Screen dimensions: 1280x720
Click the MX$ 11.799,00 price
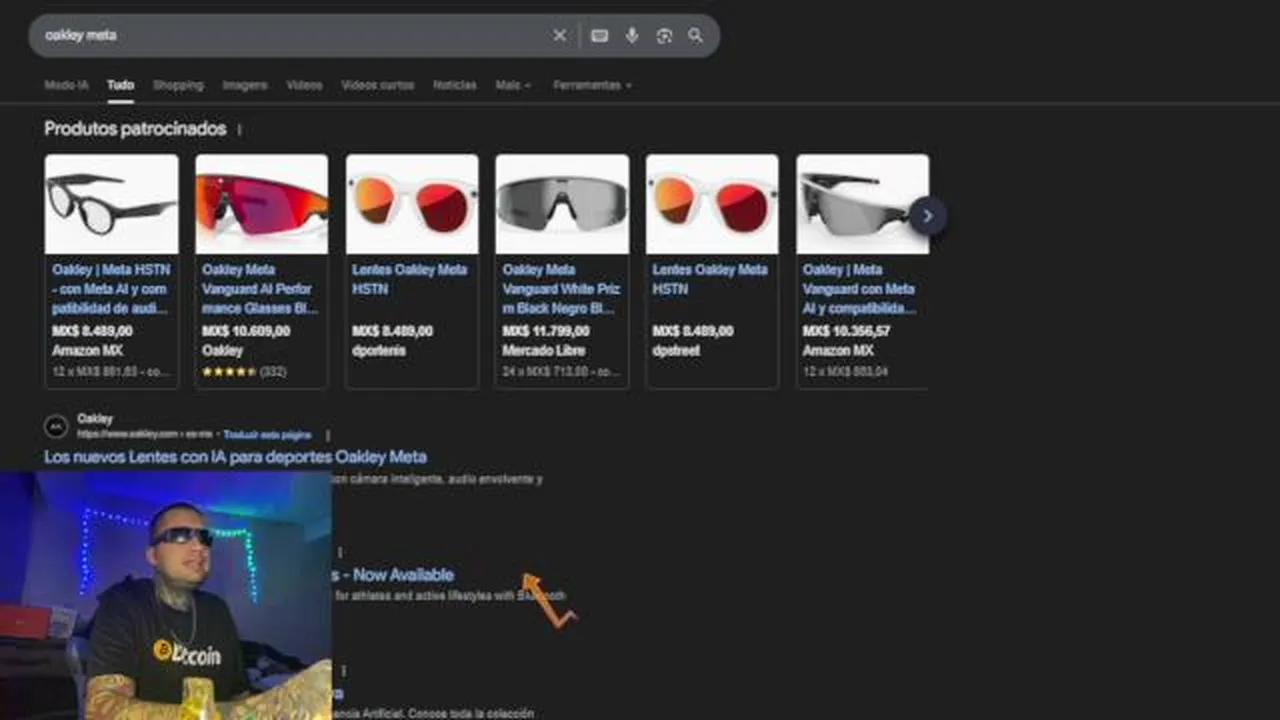[x=546, y=331]
